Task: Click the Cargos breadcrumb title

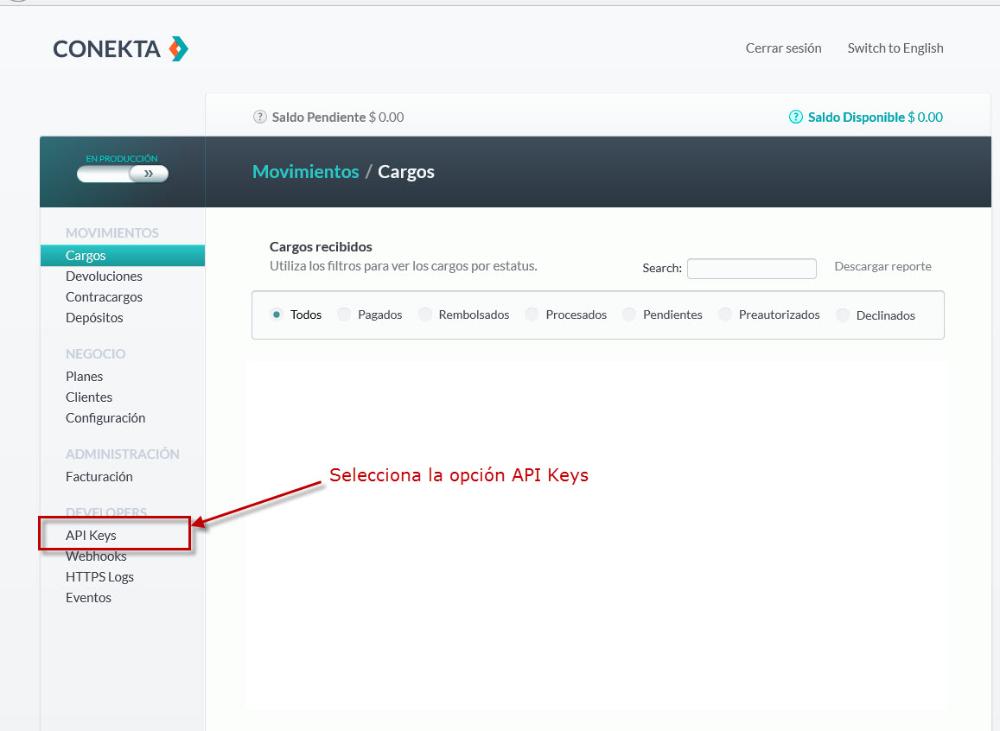Action: pos(406,172)
